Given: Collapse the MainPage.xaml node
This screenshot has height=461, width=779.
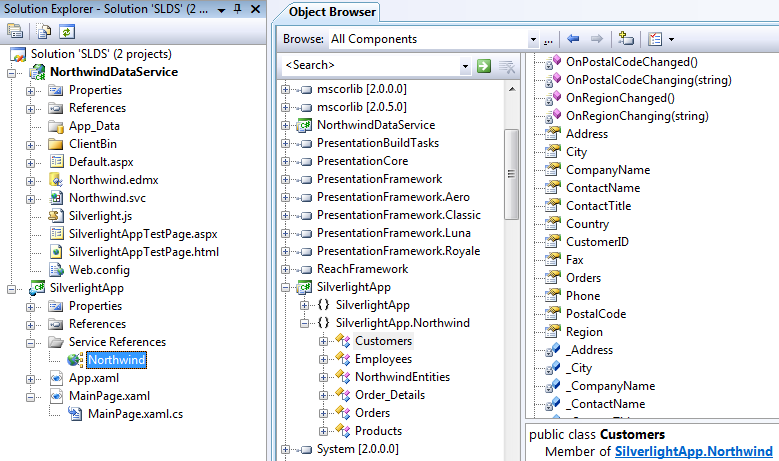Looking at the screenshot, I should tap(31, 397).
